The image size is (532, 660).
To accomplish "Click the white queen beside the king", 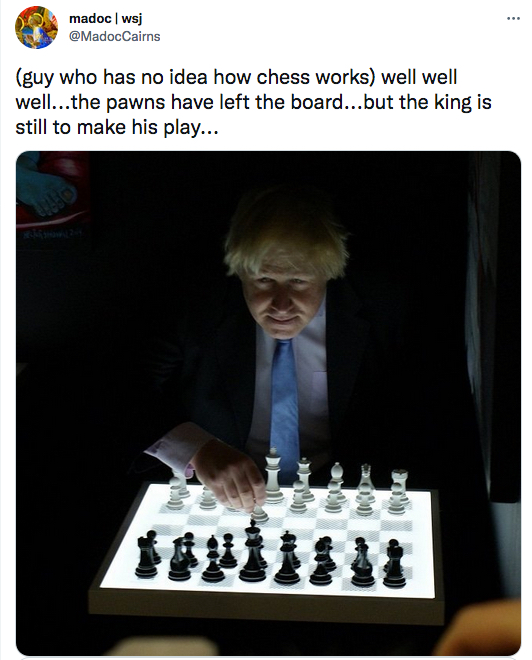I will 304,479.
